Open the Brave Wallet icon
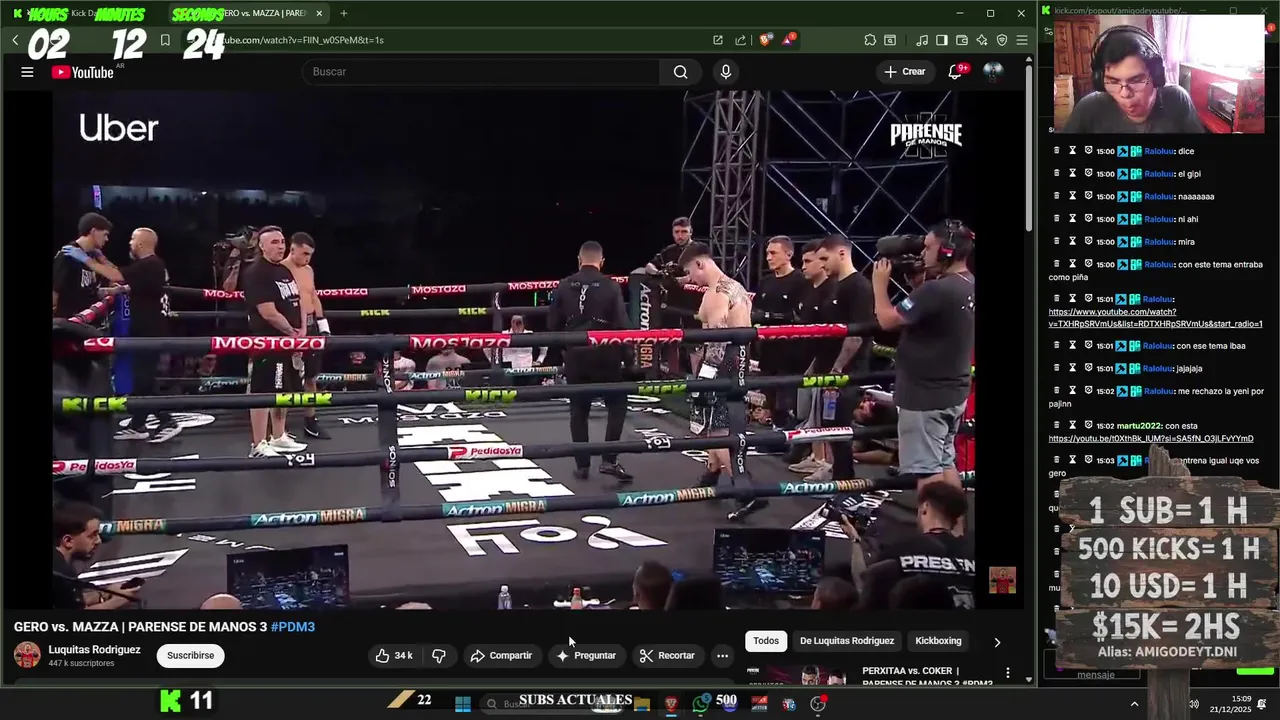 pos(962,40)
